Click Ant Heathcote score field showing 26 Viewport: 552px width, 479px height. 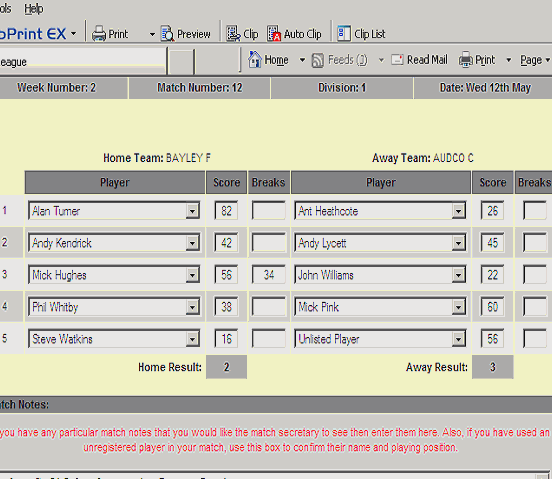click(x=493, y=211)
